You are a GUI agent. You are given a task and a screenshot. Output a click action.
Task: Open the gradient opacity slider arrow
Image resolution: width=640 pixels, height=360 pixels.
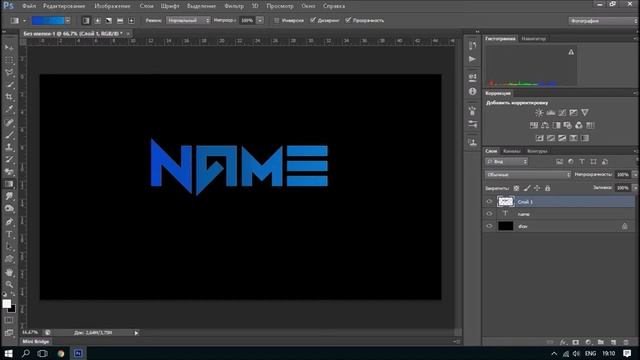click(x=260, y=20)
